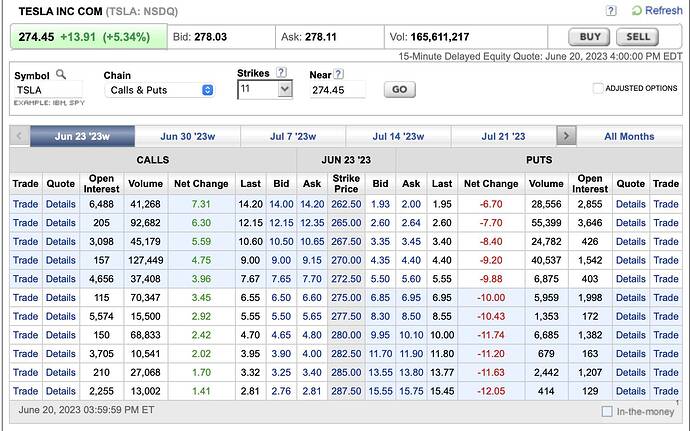Click the Refresh icon at top right
Screen dimensions: 690x431
(636, 10)
